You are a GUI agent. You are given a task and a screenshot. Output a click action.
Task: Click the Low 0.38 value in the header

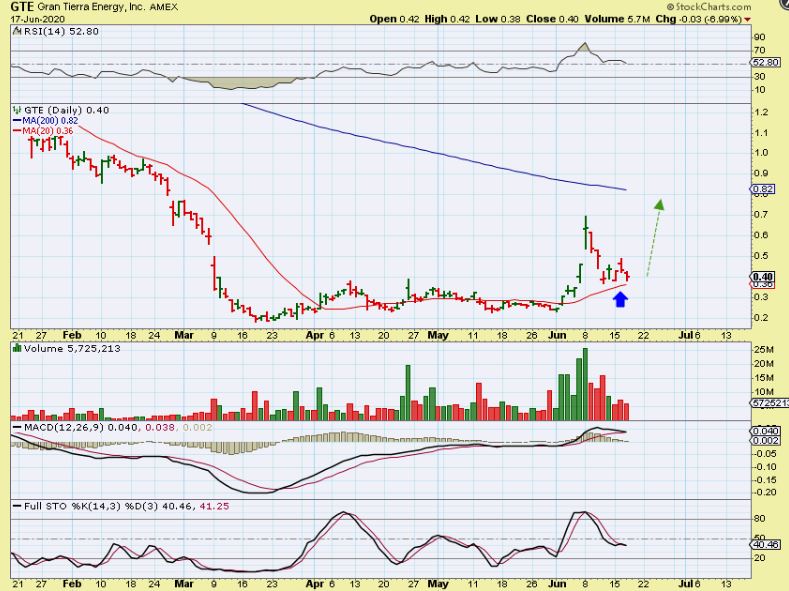point(498,19)
